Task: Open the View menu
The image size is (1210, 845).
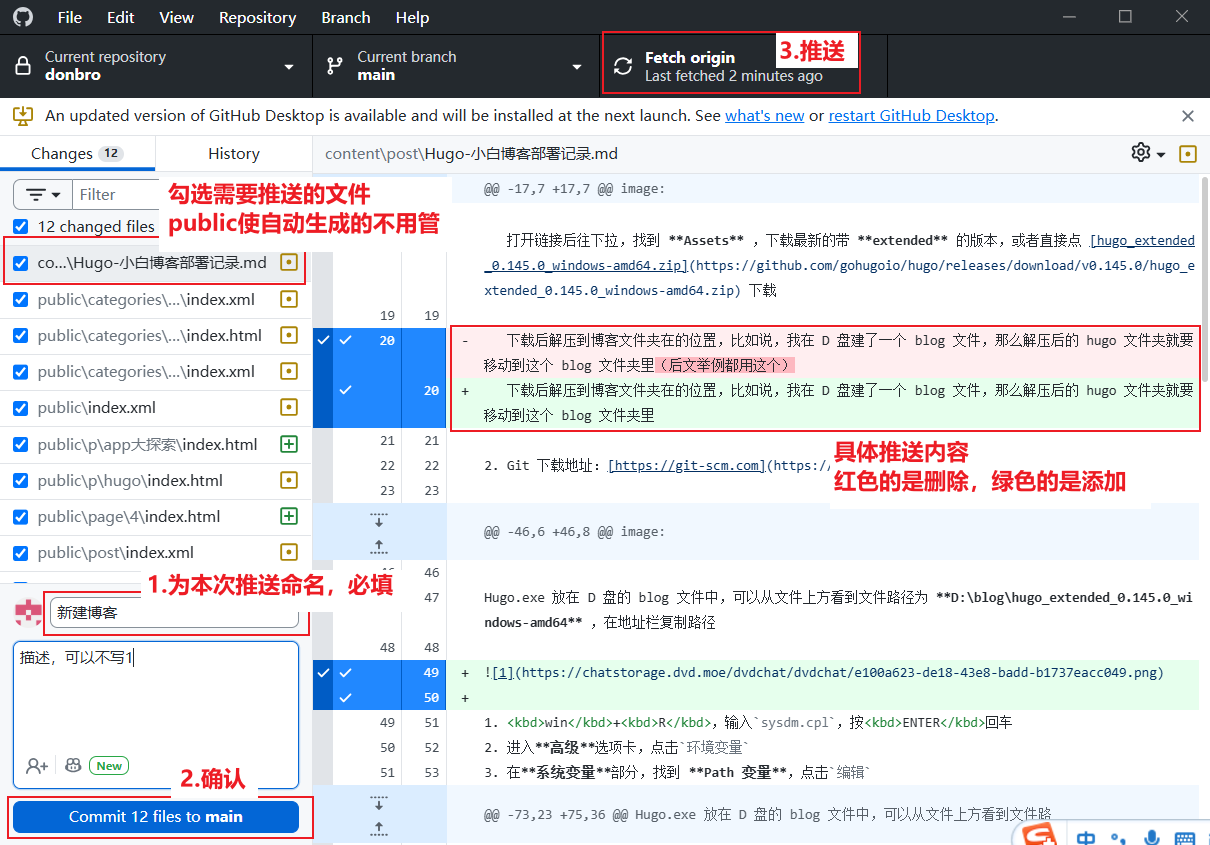Action: 177,17
